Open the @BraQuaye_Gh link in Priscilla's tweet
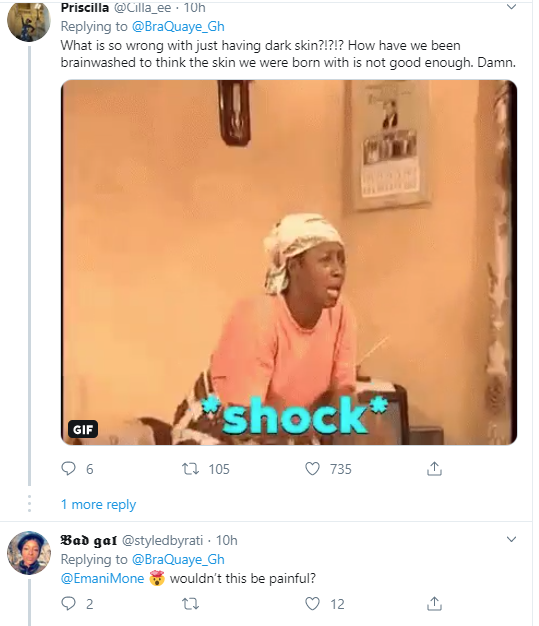This screenshot has height=626, width=539. (x=178, y=26)
